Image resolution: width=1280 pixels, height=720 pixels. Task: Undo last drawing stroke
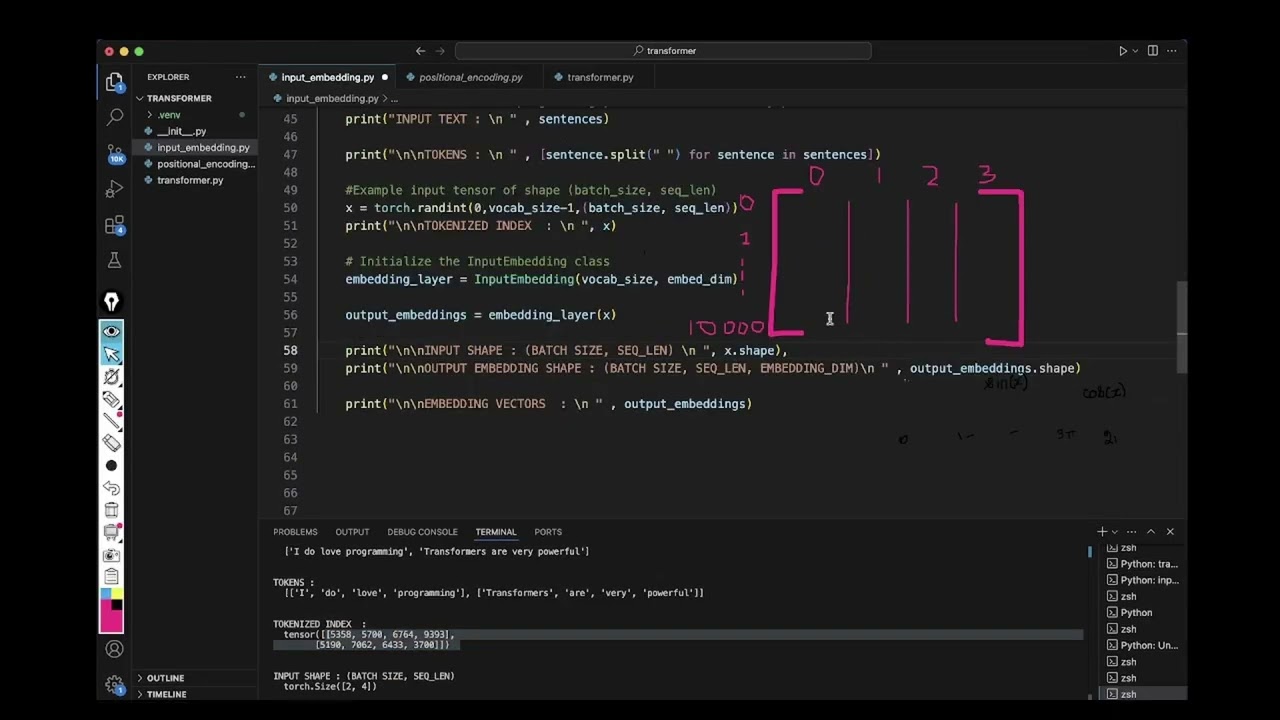click(111, 488)
